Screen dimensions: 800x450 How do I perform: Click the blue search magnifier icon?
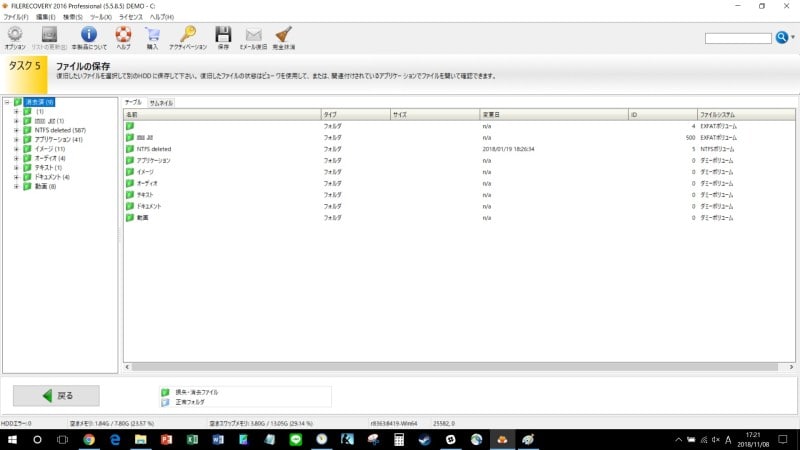(782, 38)
